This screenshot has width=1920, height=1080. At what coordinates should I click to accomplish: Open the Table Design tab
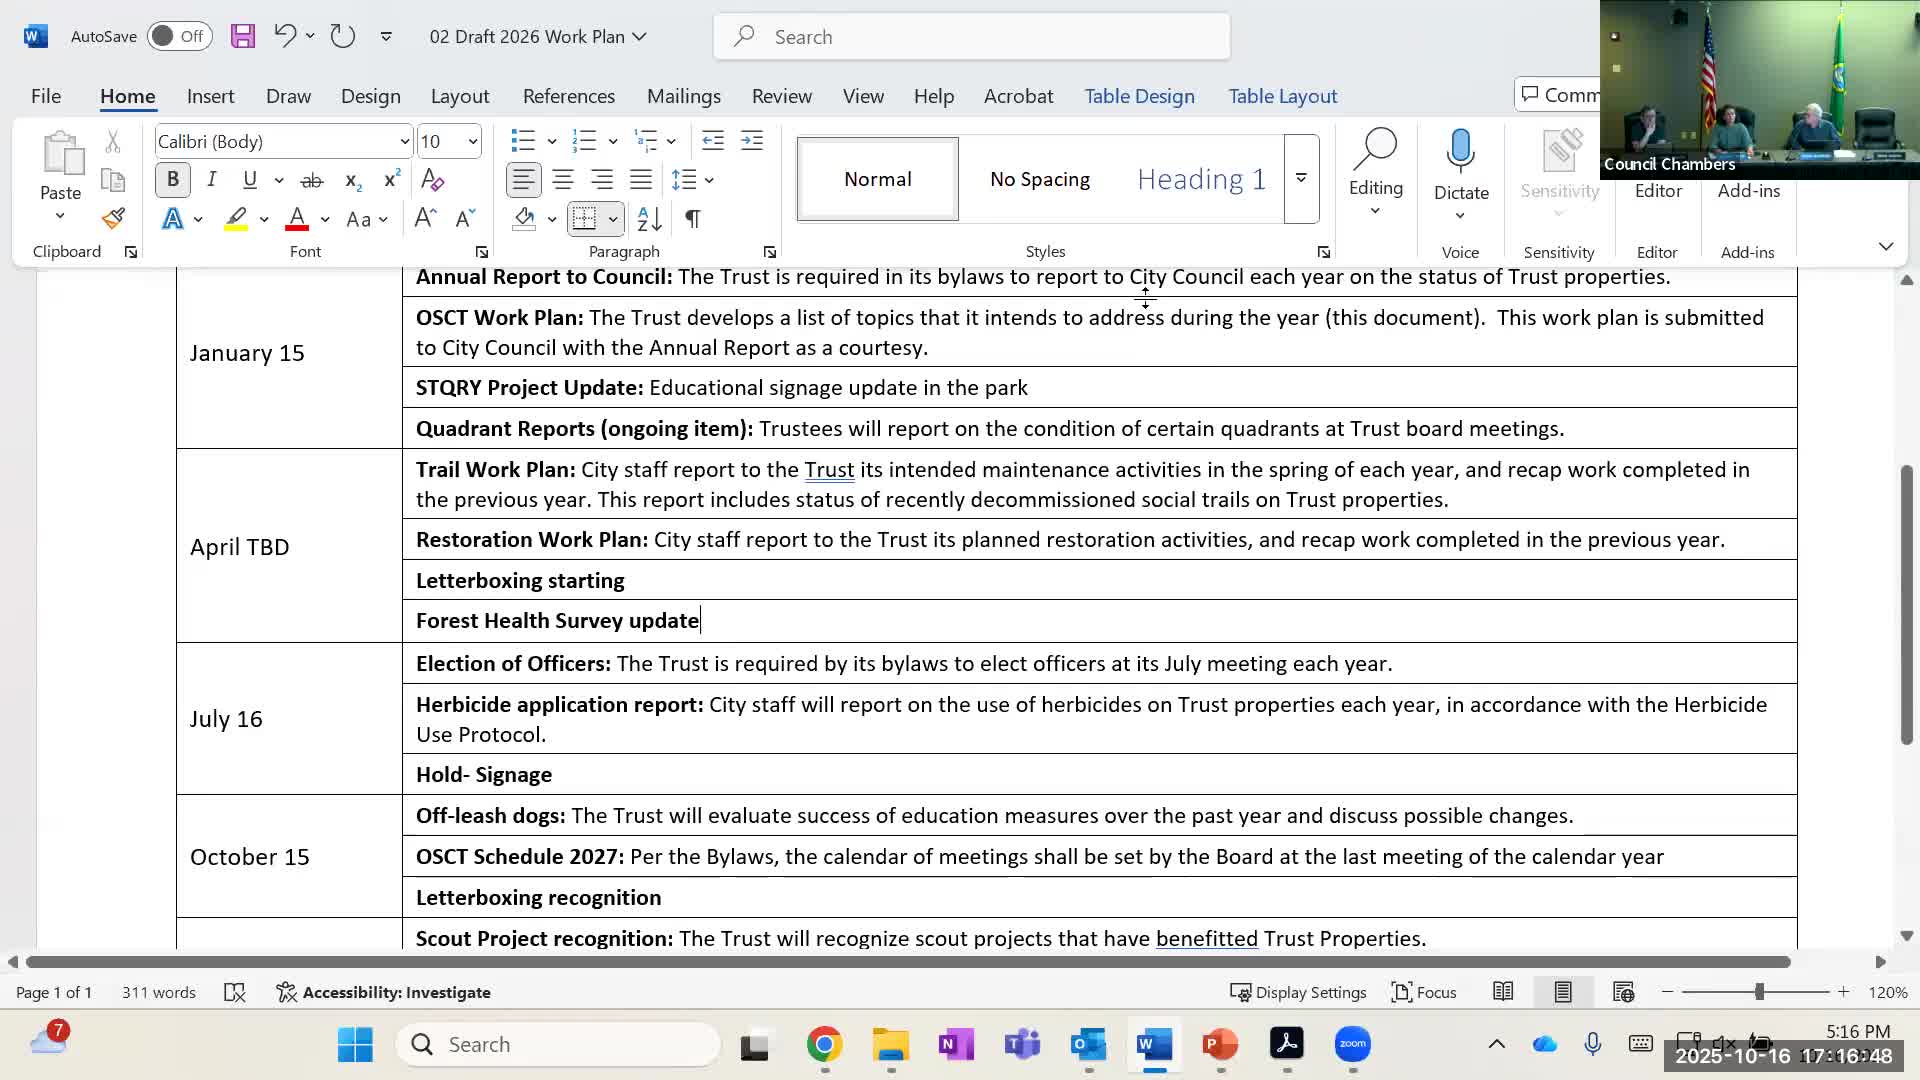click(1139, 96)
